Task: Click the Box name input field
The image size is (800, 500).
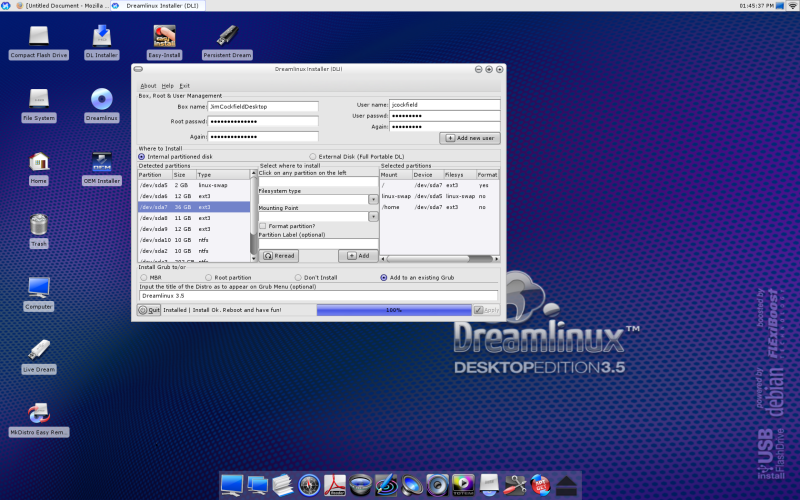Action: point(263,107)
